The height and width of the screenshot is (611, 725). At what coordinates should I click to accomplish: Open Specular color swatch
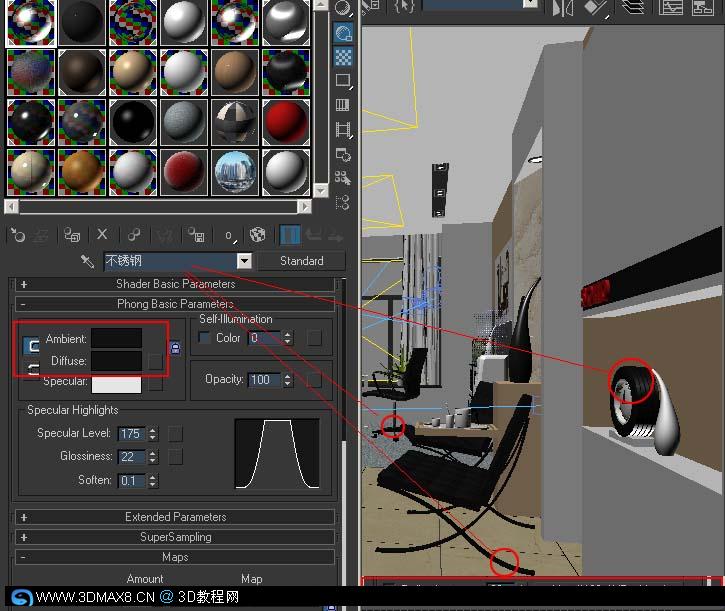pyautogui.click(x=117, y=384)
